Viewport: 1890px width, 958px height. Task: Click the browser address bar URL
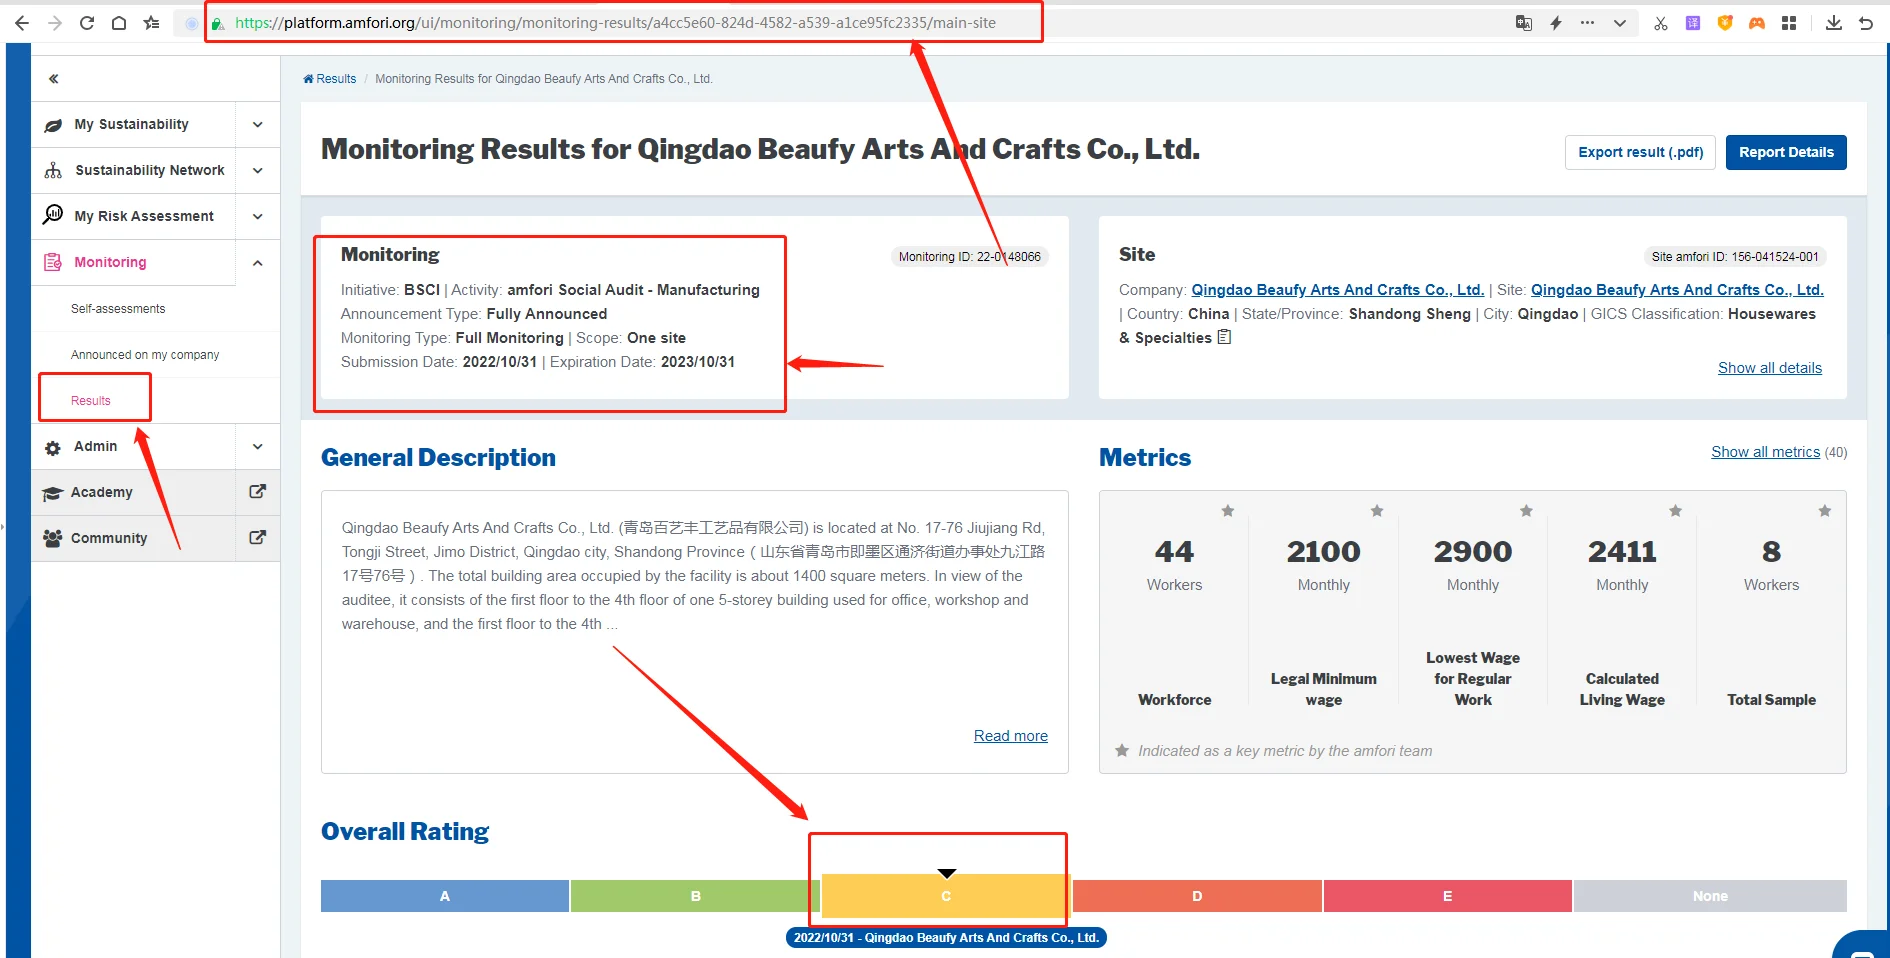tap(615, 23)
